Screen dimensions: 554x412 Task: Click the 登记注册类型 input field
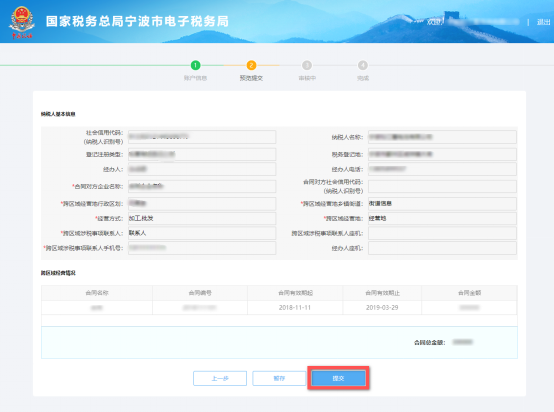coord(202,154)
